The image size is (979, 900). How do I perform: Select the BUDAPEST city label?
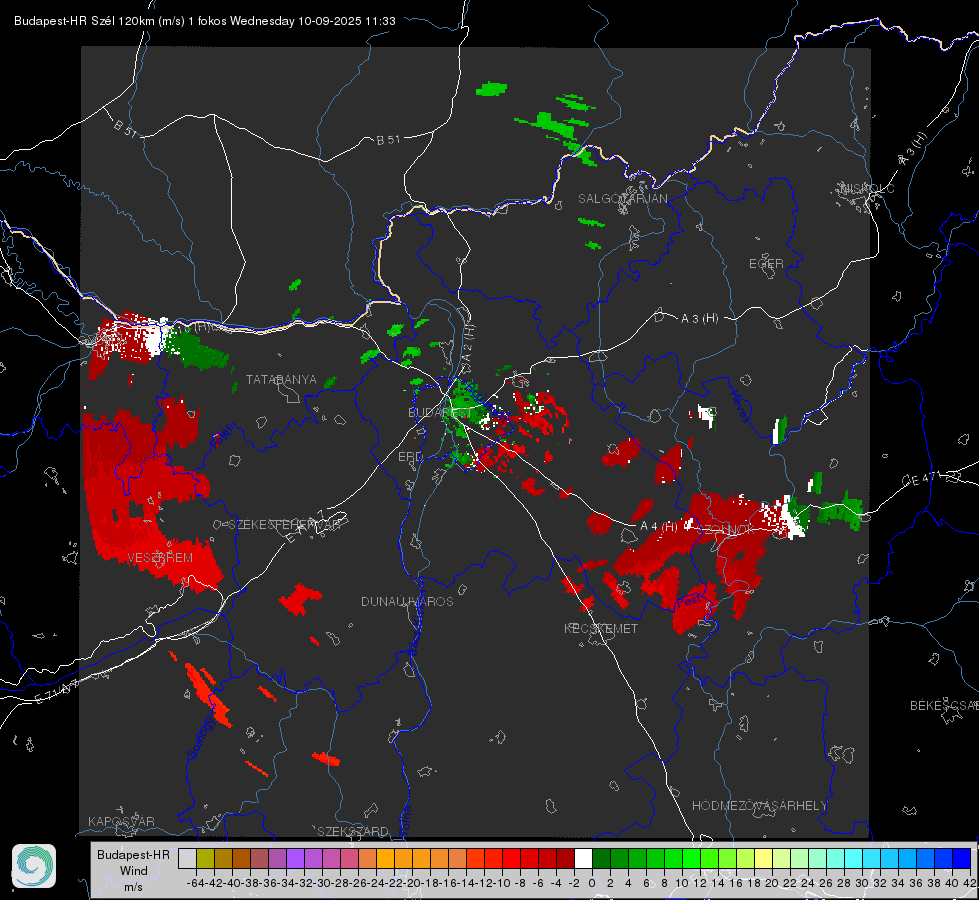click(x=439, y=413)
